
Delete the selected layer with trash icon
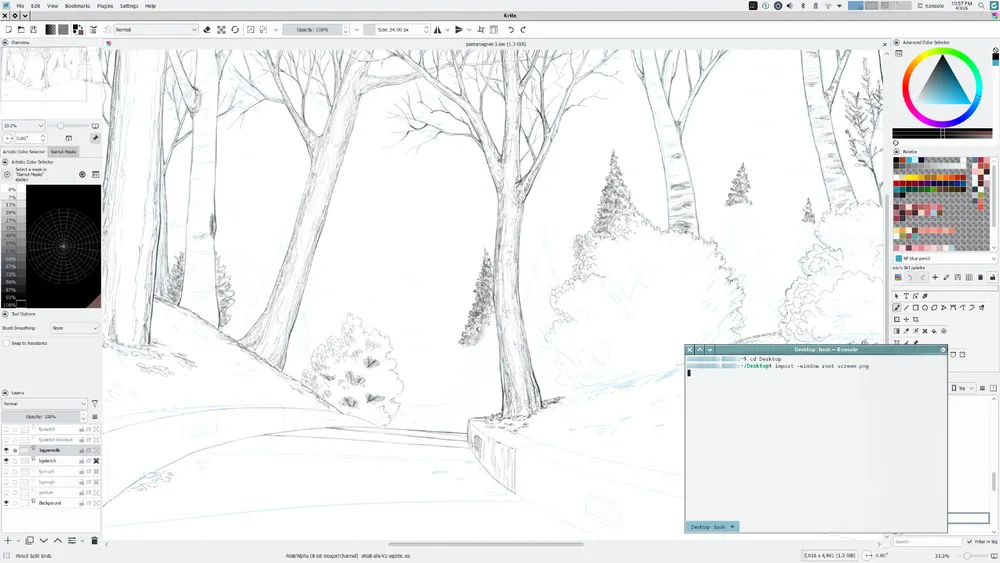[x=94, y=541]
